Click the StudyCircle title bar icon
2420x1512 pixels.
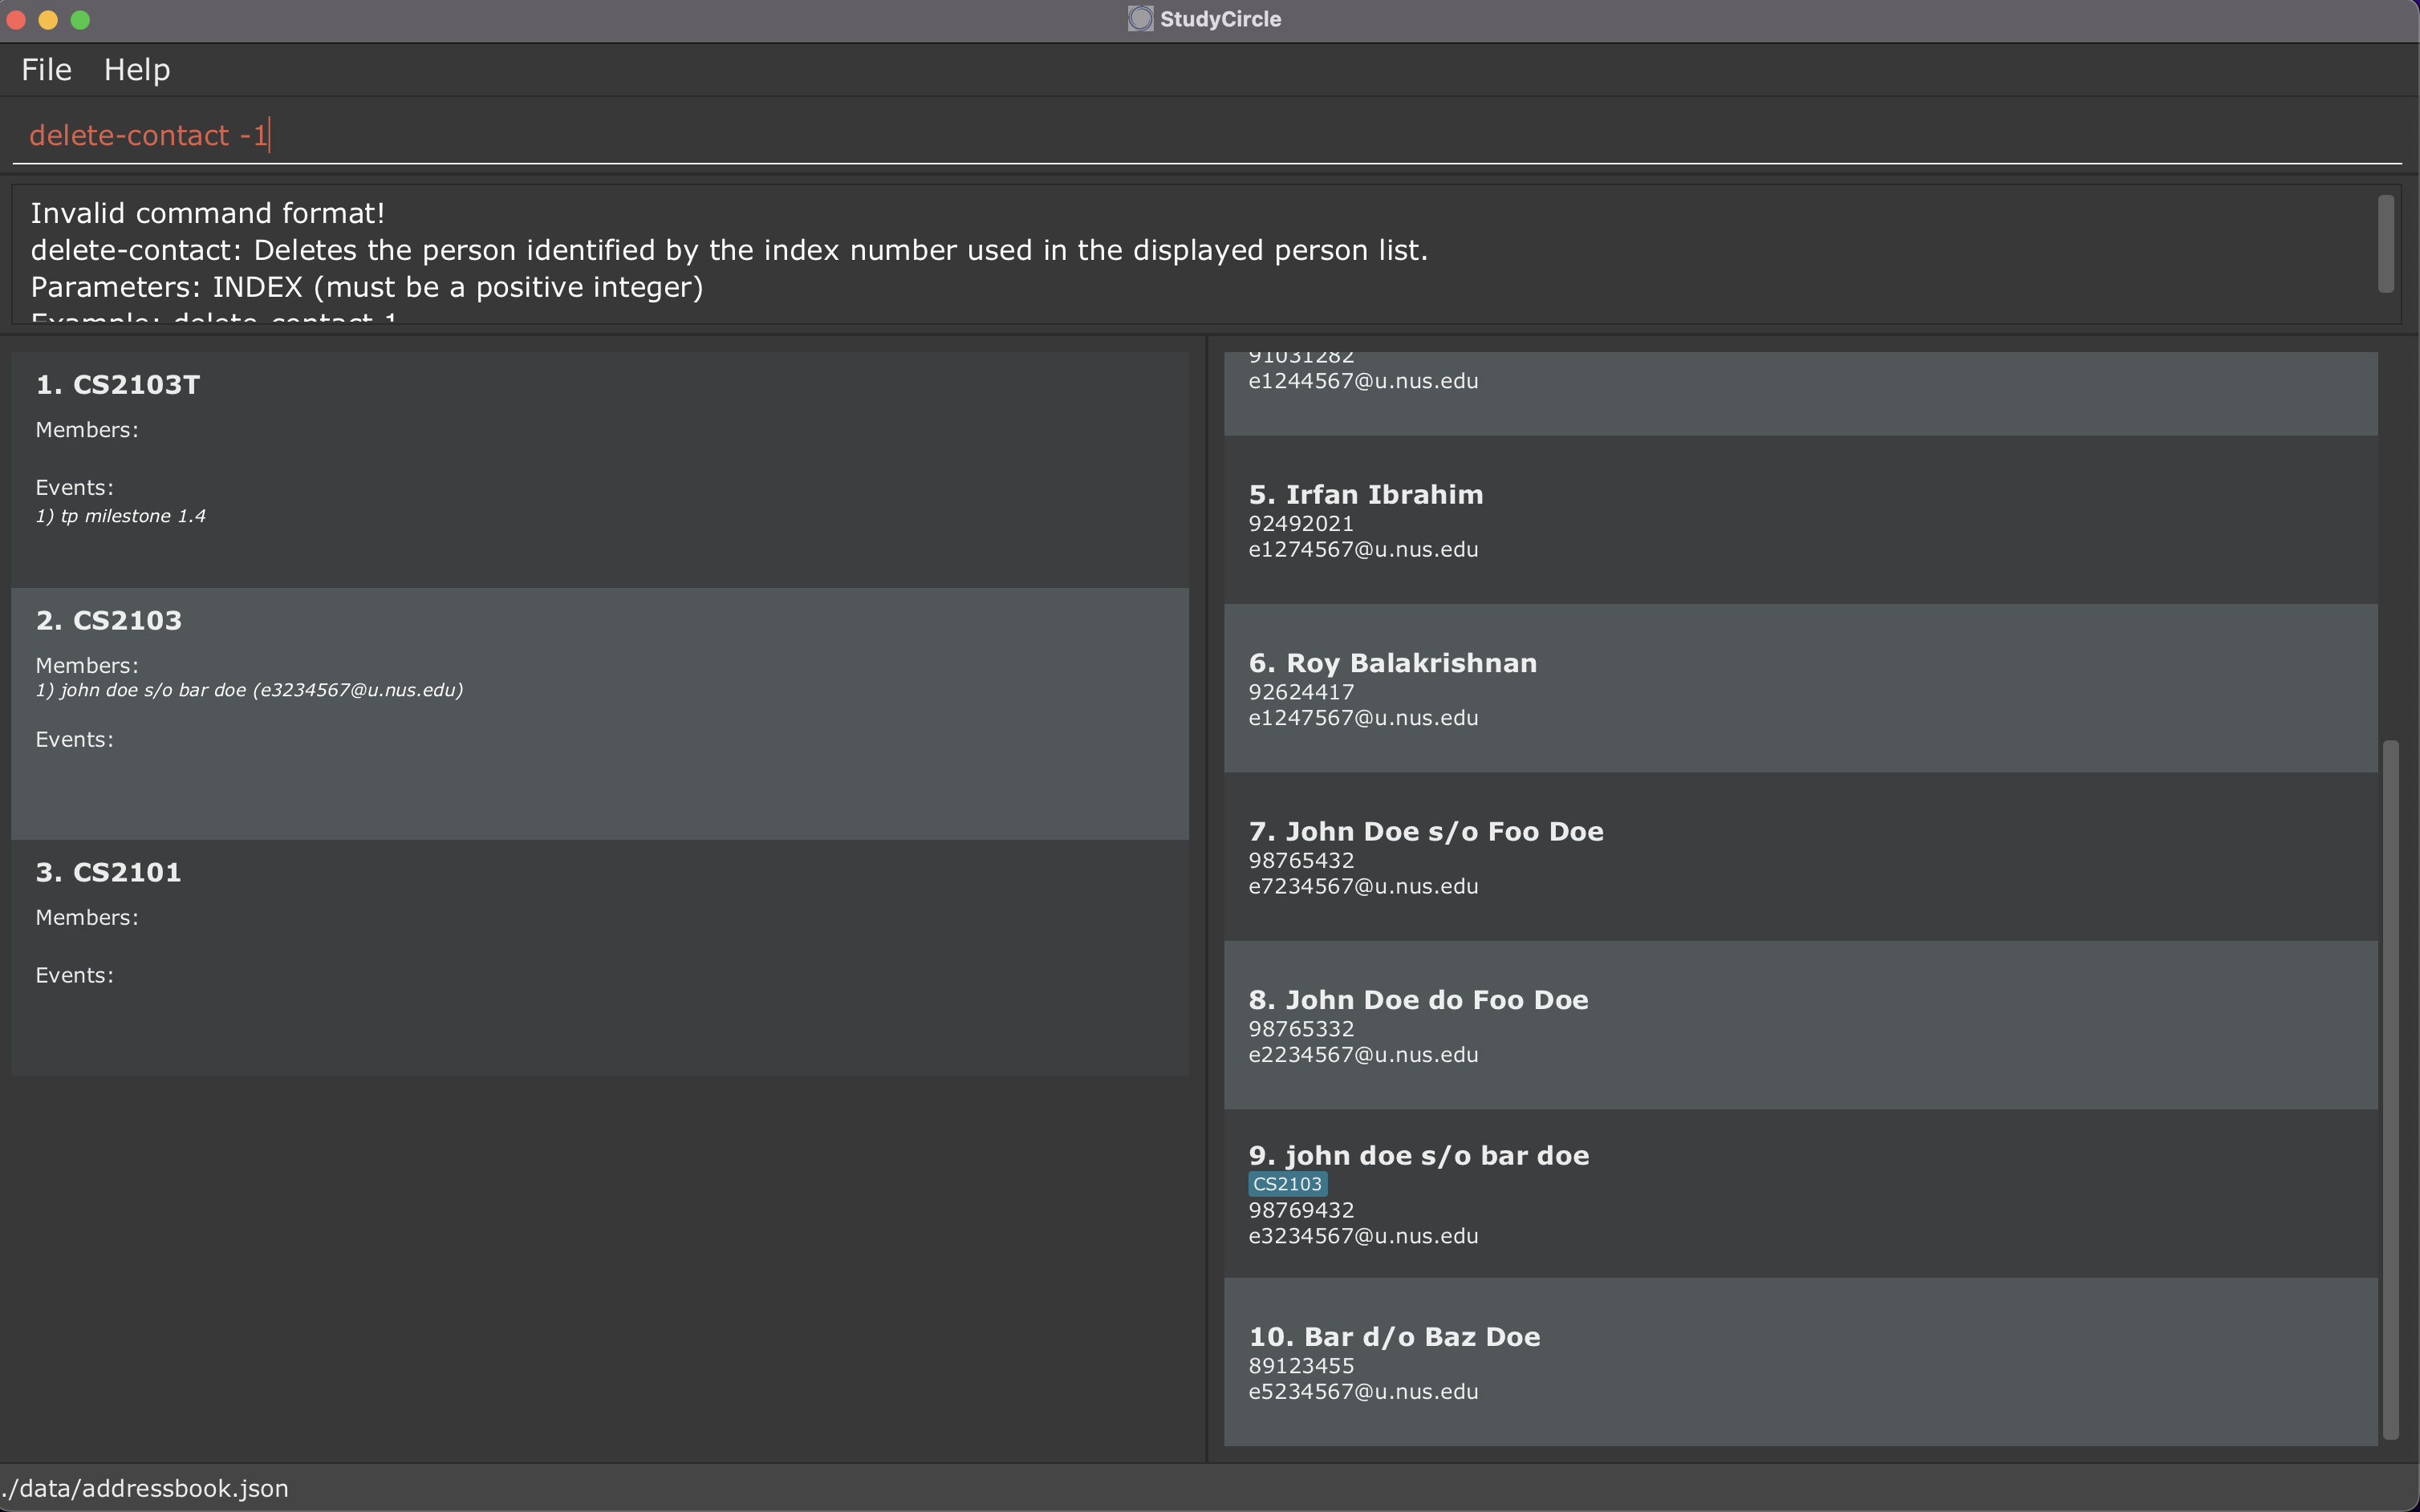[x=1140, y=19]
